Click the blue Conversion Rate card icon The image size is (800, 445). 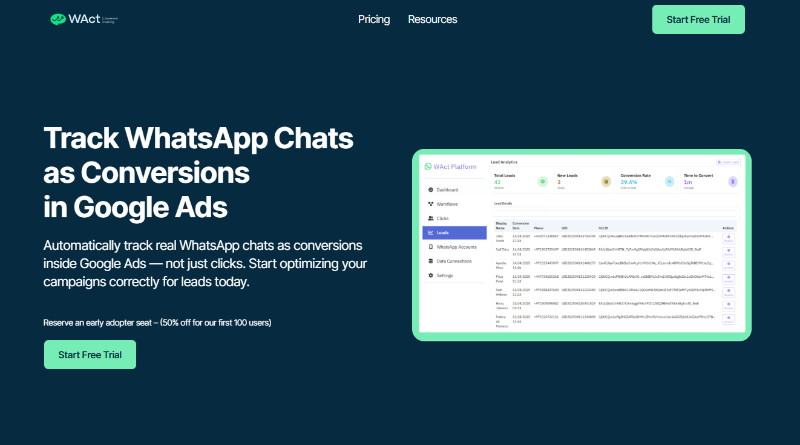pyautogui.click(x=668, y=181)
